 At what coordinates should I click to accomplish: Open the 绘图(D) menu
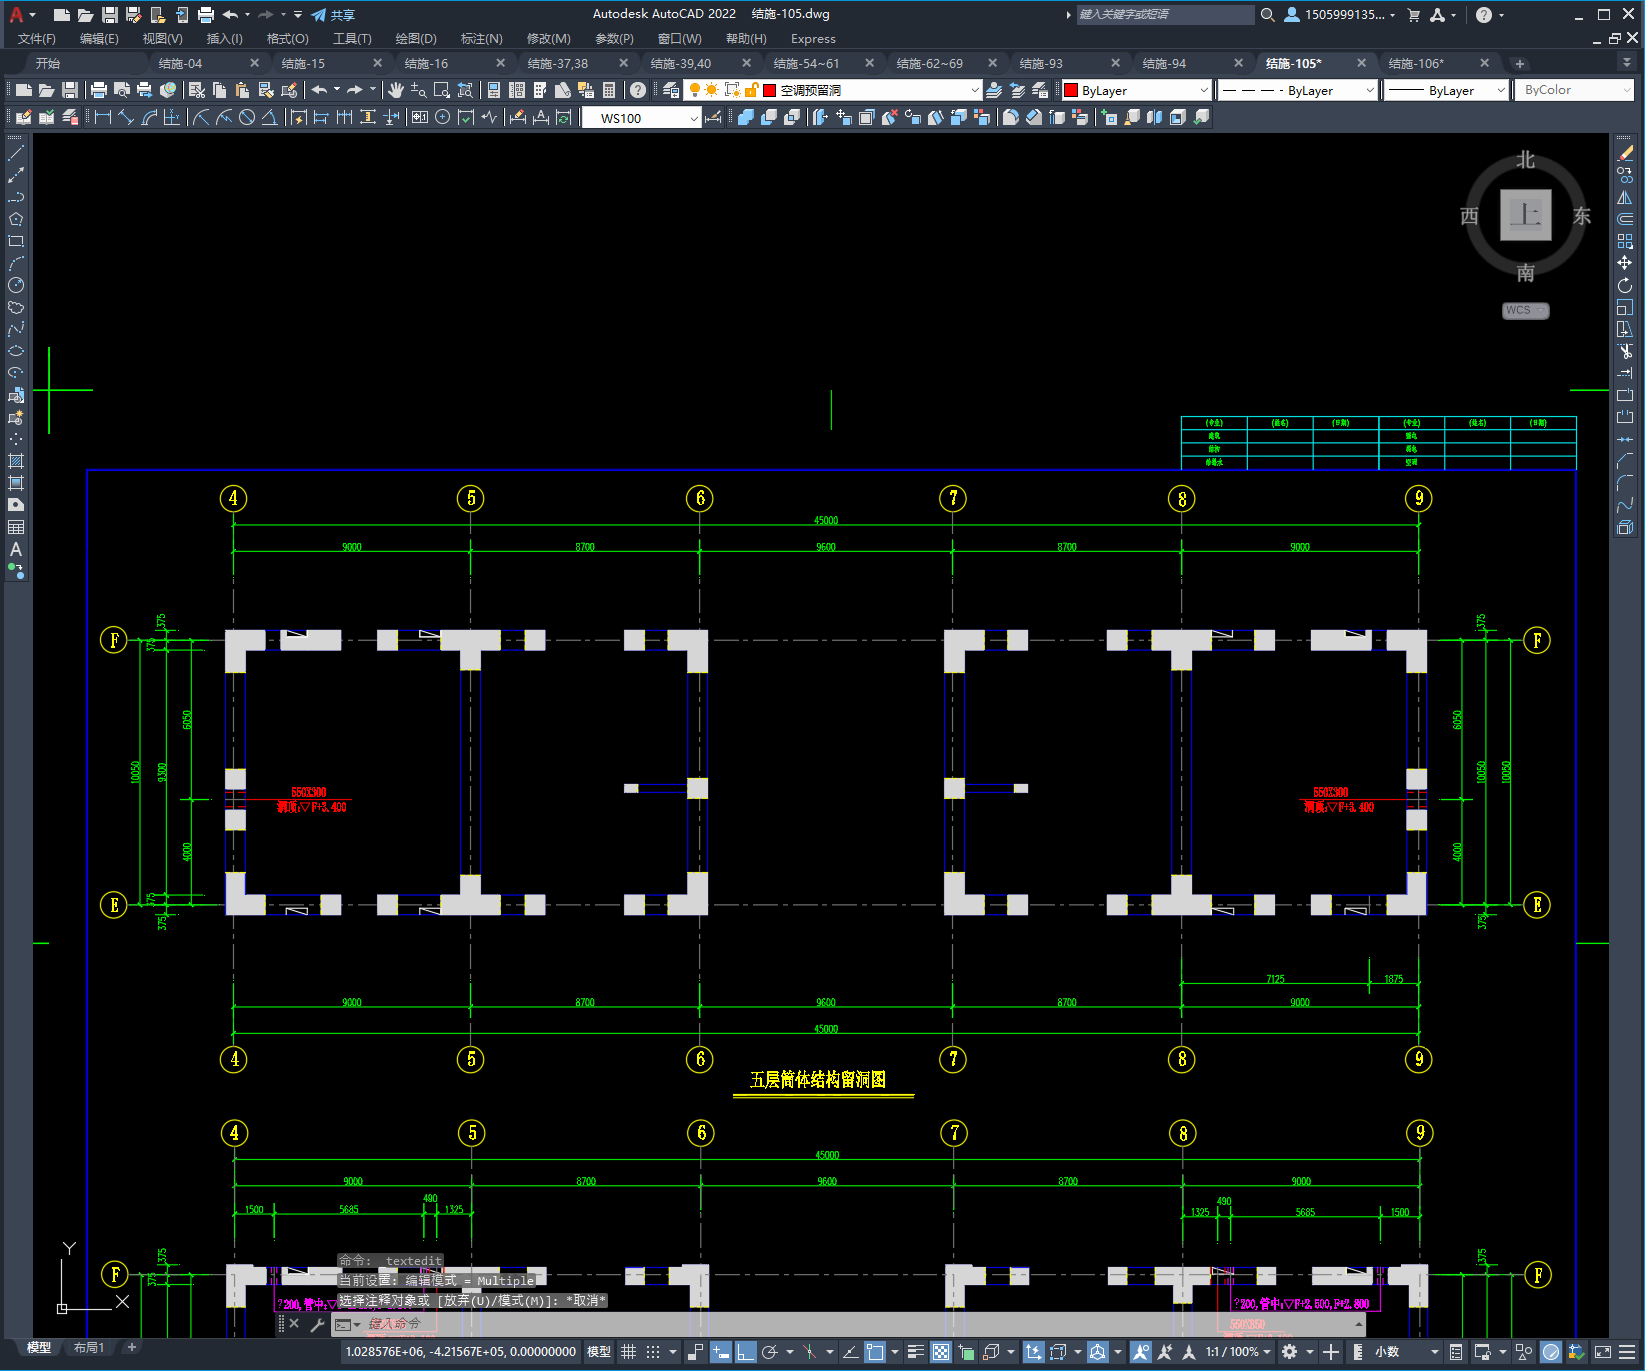point(416,39)
